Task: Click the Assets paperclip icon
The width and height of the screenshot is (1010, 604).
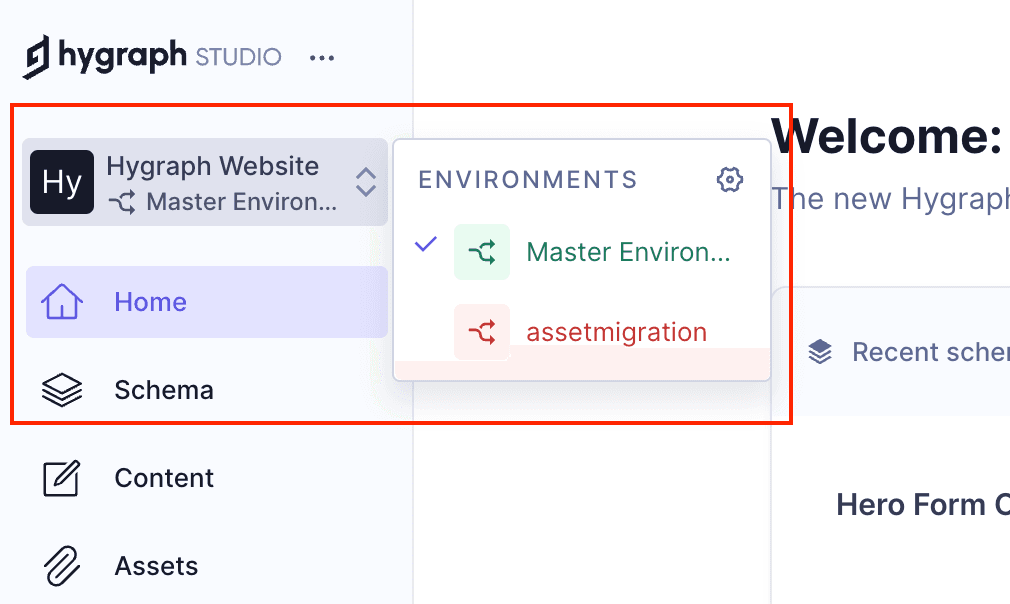Action: click(61, 566)
